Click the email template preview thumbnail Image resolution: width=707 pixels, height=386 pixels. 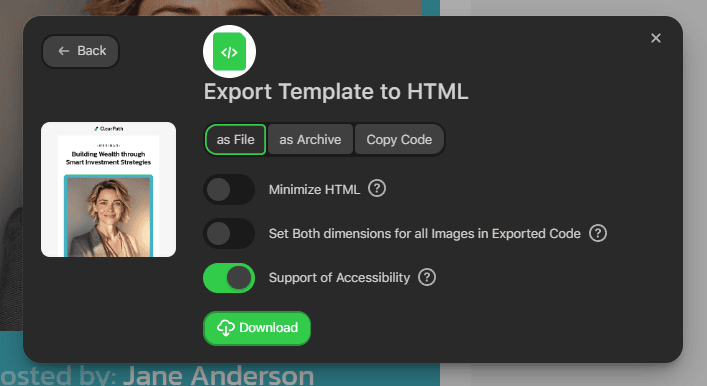(x=108, y=189)
